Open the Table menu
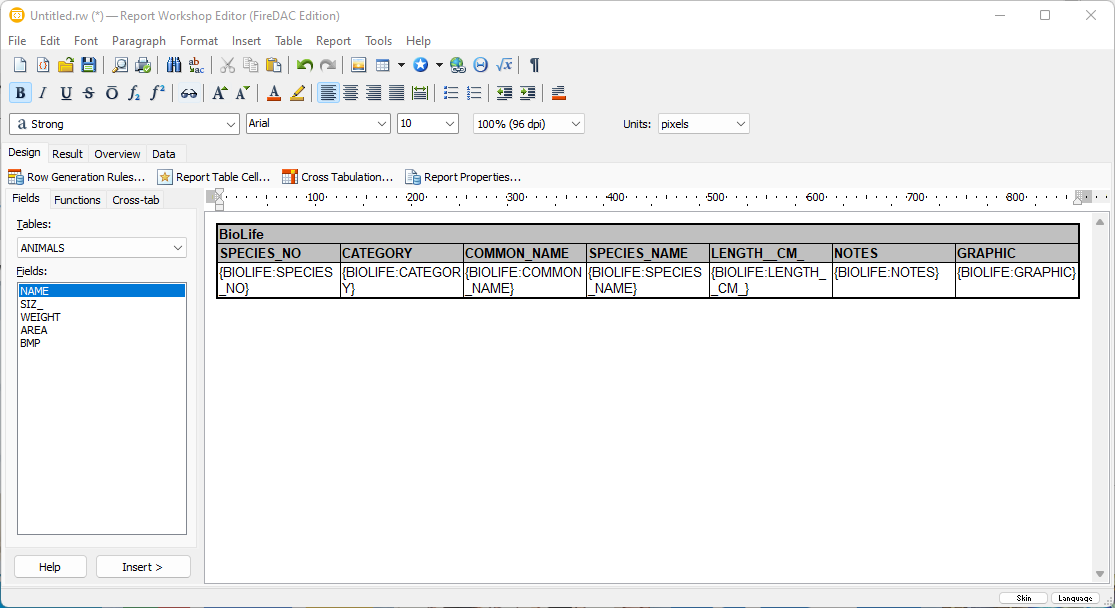The image size is (1115, 608). (x=288, y=41)
